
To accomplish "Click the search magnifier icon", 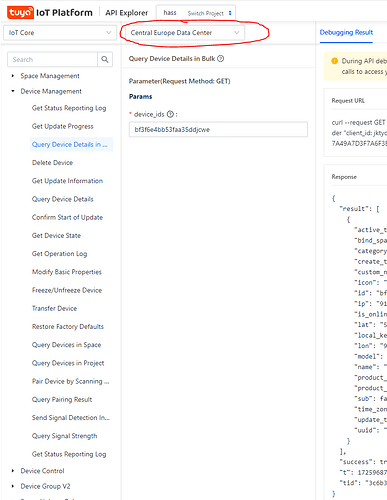I will click(105, 60).
